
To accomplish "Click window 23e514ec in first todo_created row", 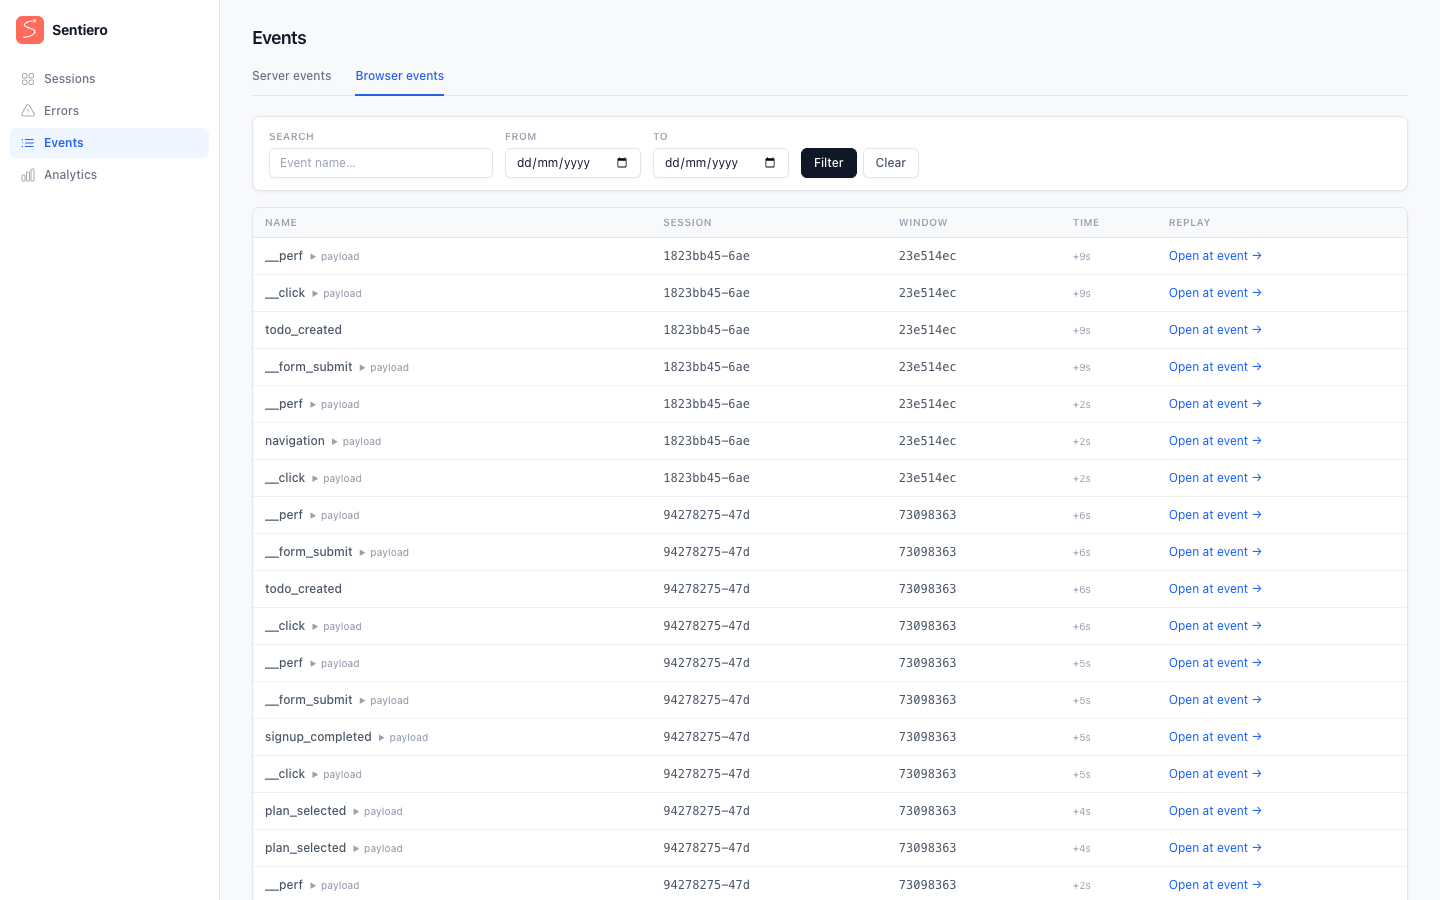I will coord(927,330).
